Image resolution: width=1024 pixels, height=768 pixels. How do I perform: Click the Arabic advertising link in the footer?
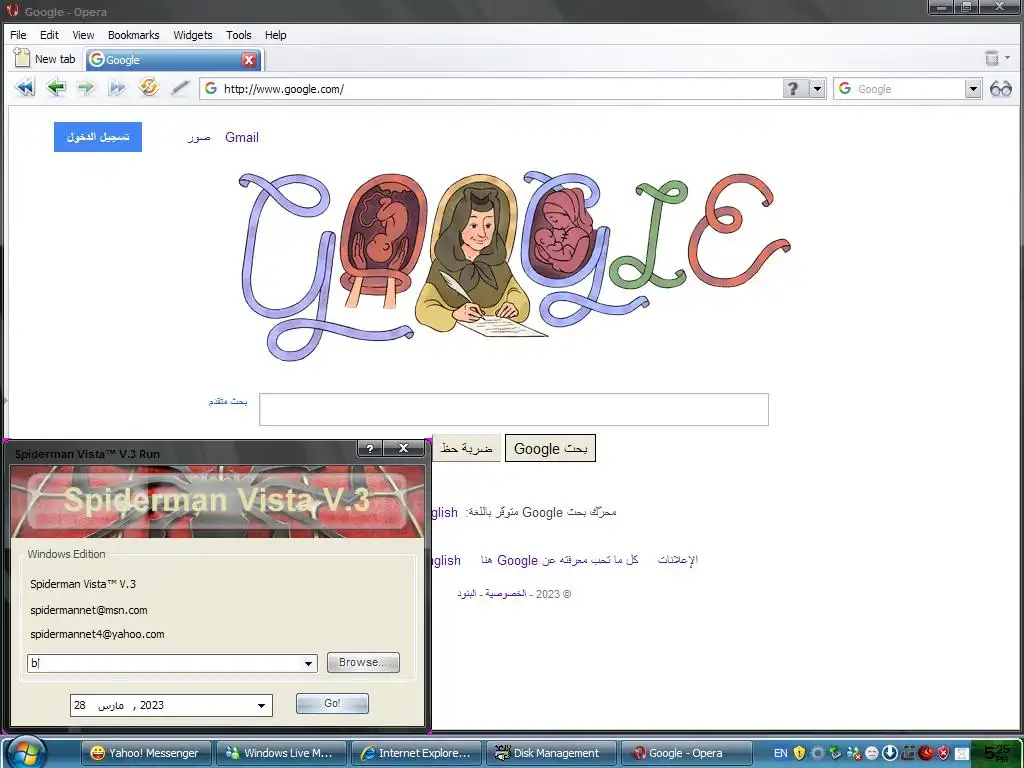coord(678,560)
